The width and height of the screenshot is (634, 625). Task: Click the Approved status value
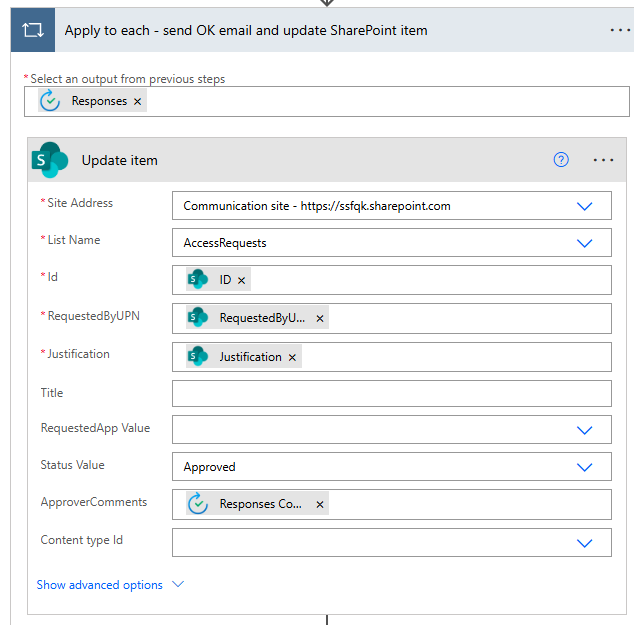coord(209,467)
